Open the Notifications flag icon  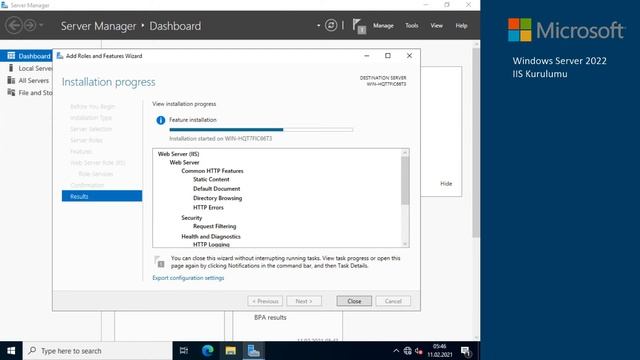click(359, 26)
